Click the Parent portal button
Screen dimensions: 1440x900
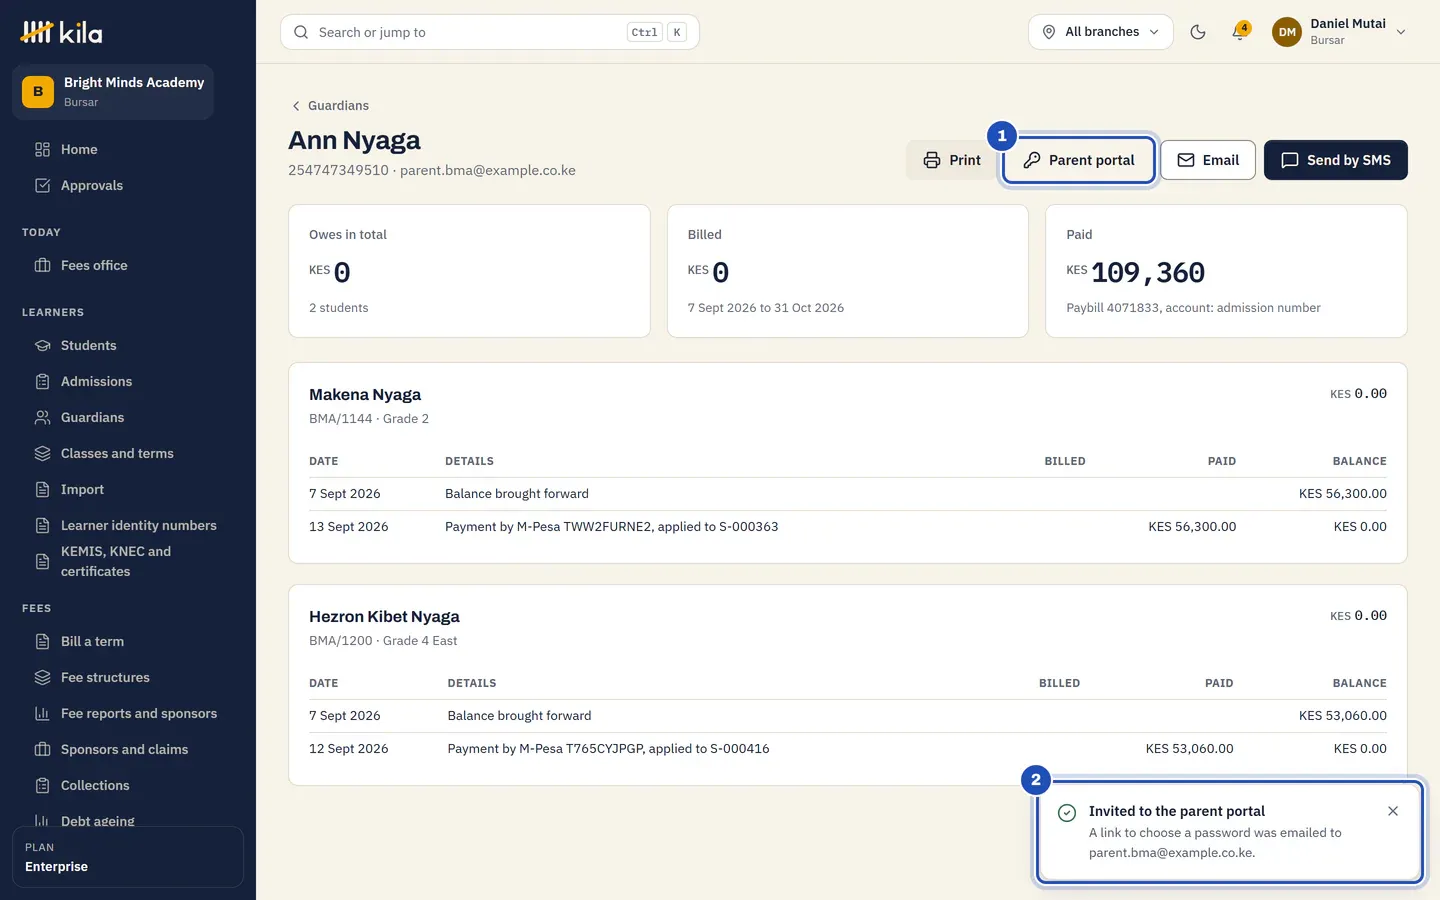click(1079, 160)
